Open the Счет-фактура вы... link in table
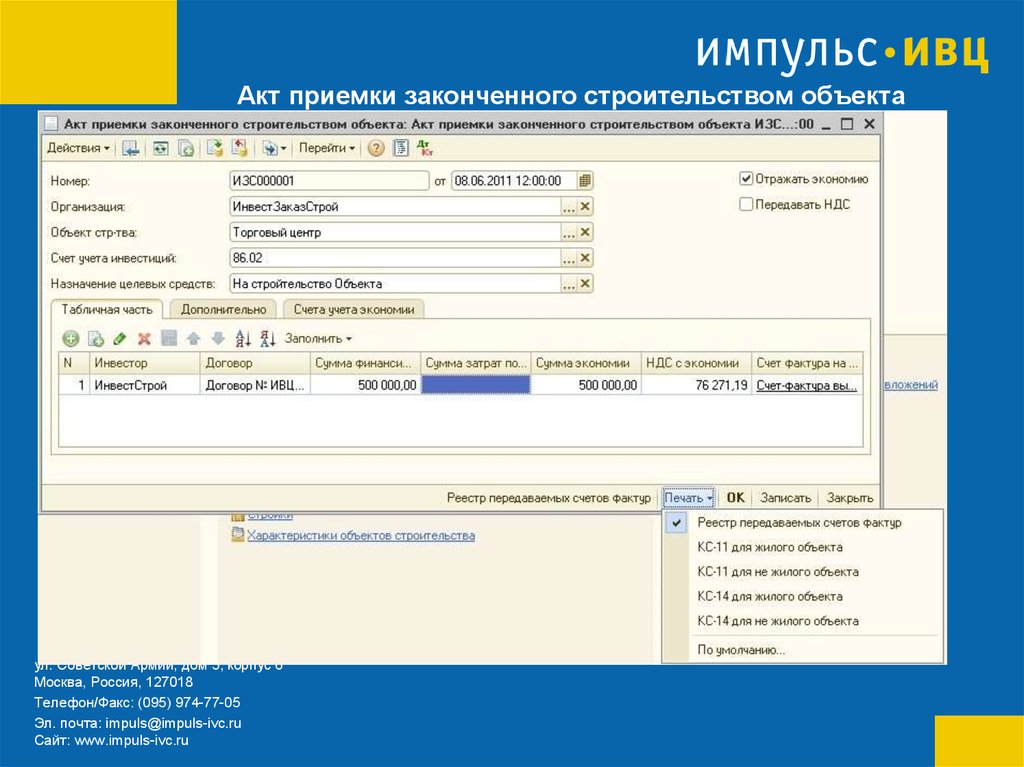Image resolution: width=1024 pixels, height=767 pixels. [x=807, y=385]
